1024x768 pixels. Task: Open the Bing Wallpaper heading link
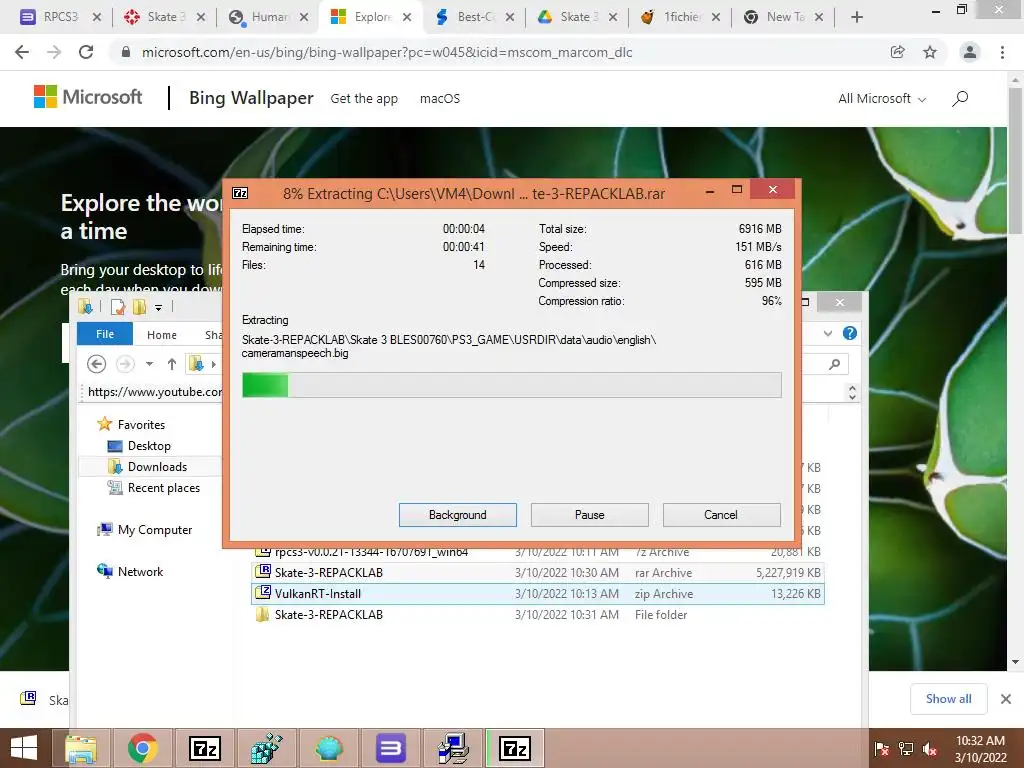pos(251,98)
